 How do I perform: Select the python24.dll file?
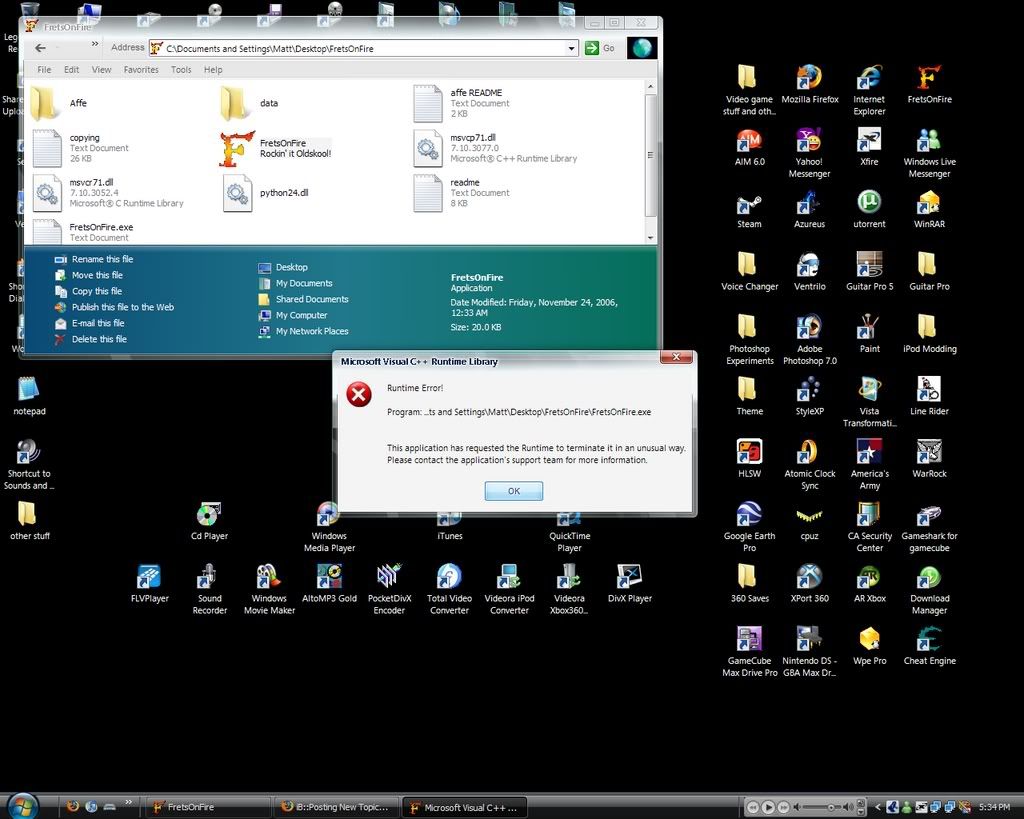tap(266, 193)
